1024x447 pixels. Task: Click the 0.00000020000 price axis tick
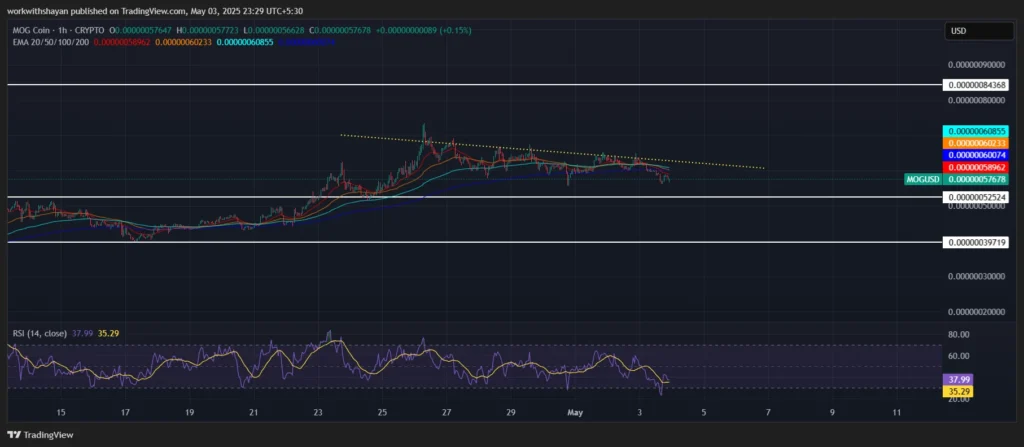(x=978, y=312)
